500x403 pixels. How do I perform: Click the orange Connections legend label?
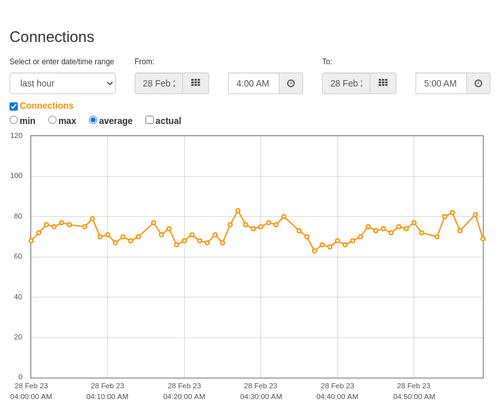(x=46, y=106)
